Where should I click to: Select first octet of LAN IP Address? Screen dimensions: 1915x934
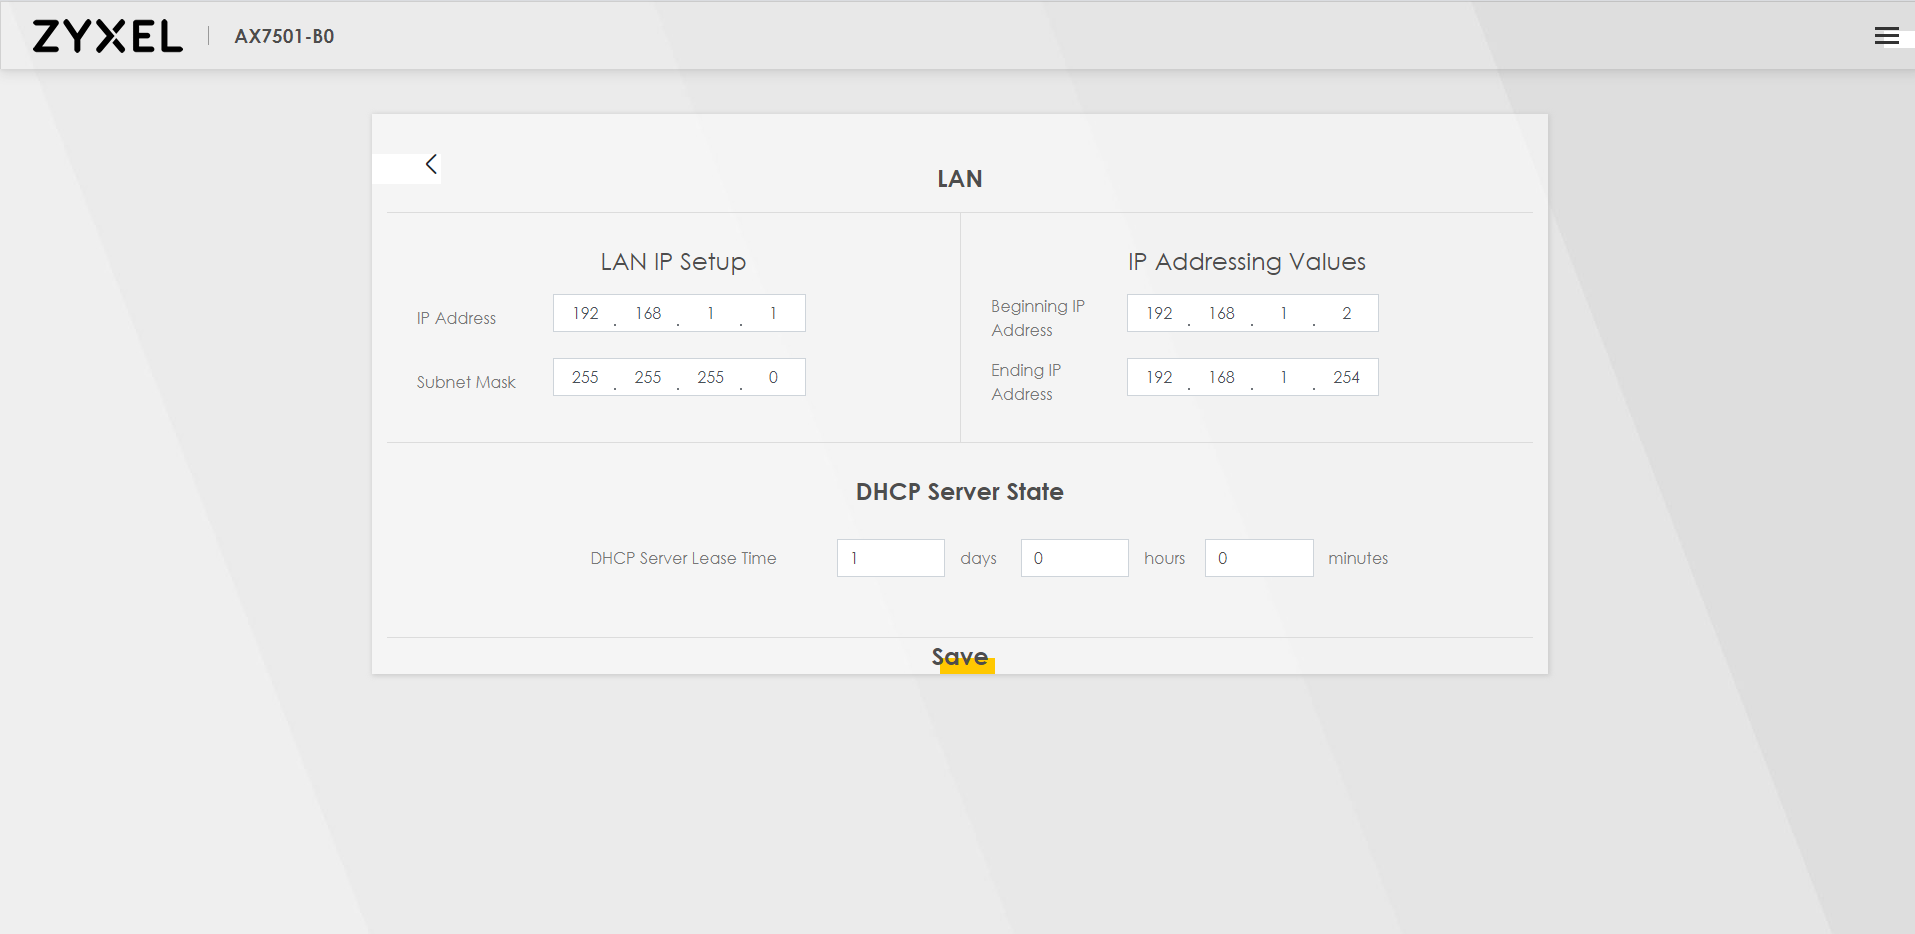[x=585, y=313]
